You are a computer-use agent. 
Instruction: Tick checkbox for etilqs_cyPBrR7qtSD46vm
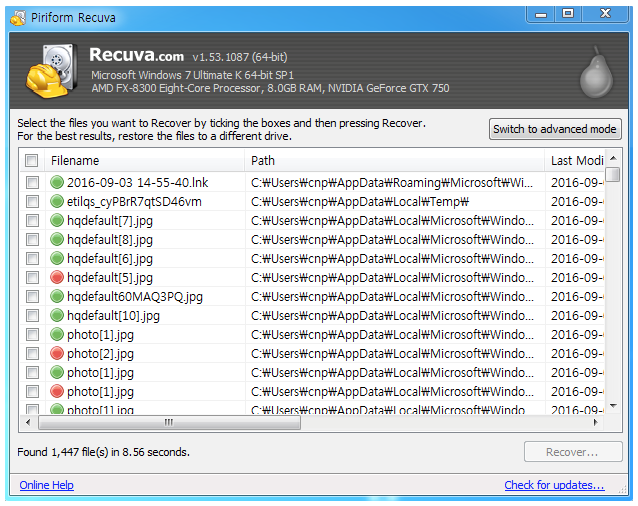[x=33, y=201]
